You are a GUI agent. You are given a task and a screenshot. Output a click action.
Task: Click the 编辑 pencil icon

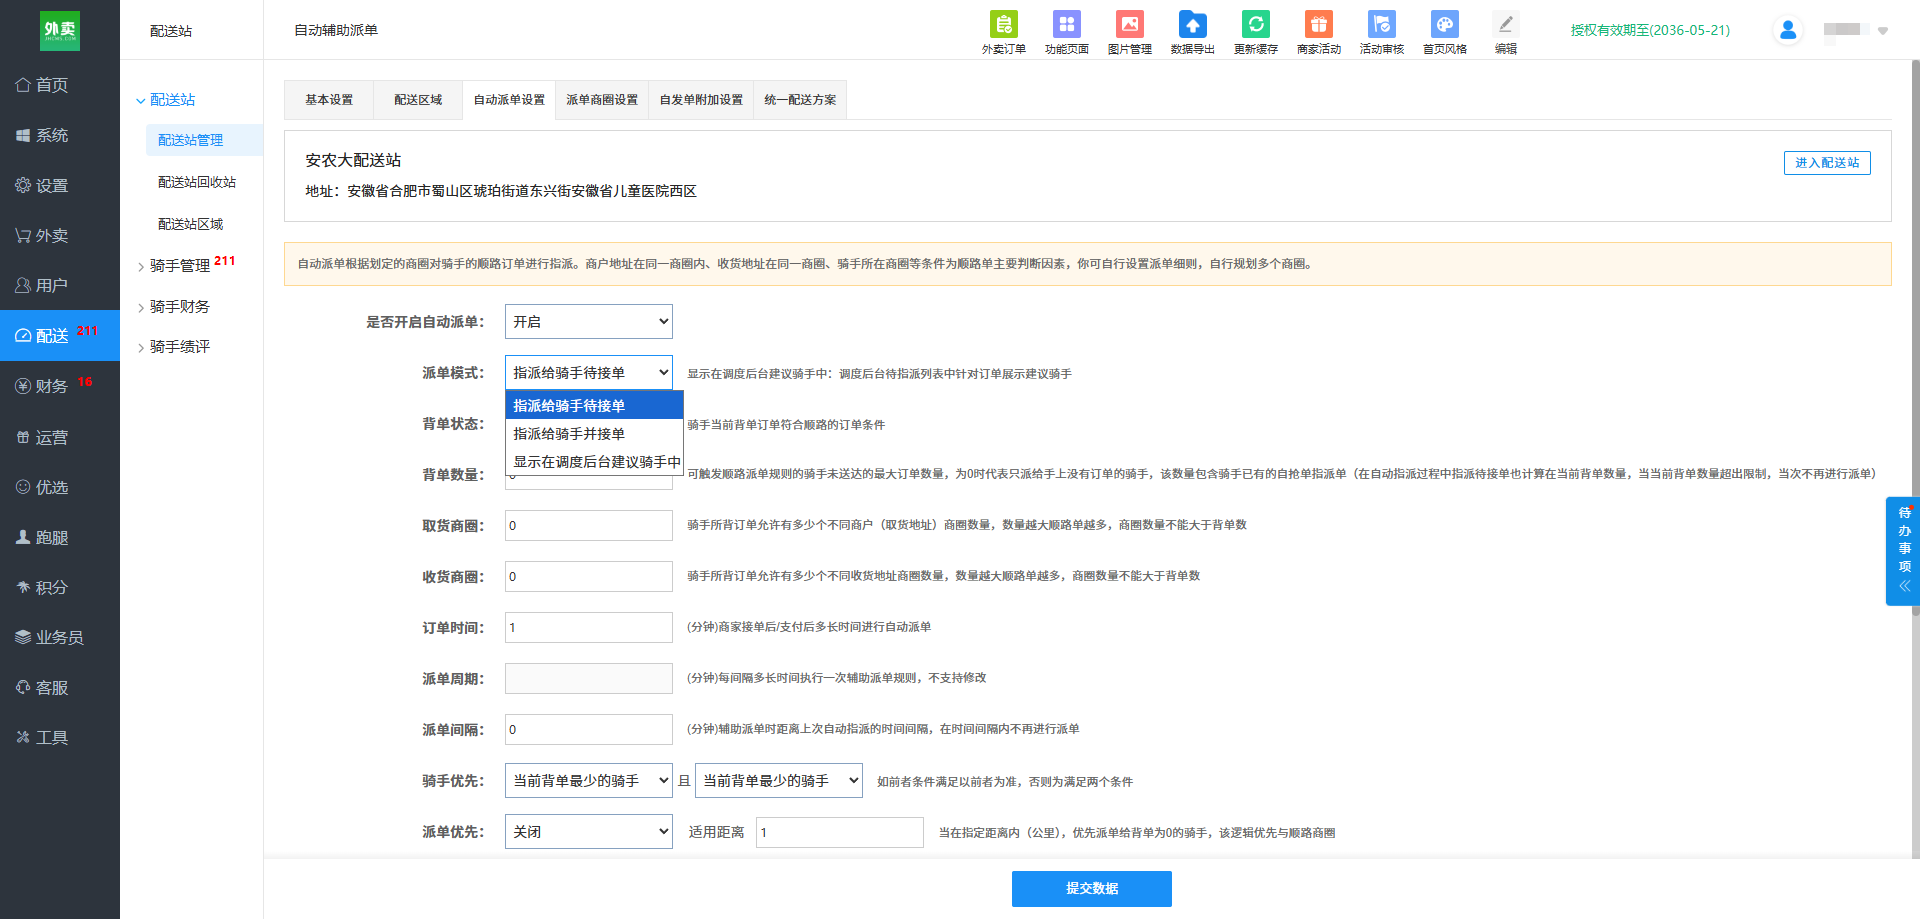[1505, 32]
